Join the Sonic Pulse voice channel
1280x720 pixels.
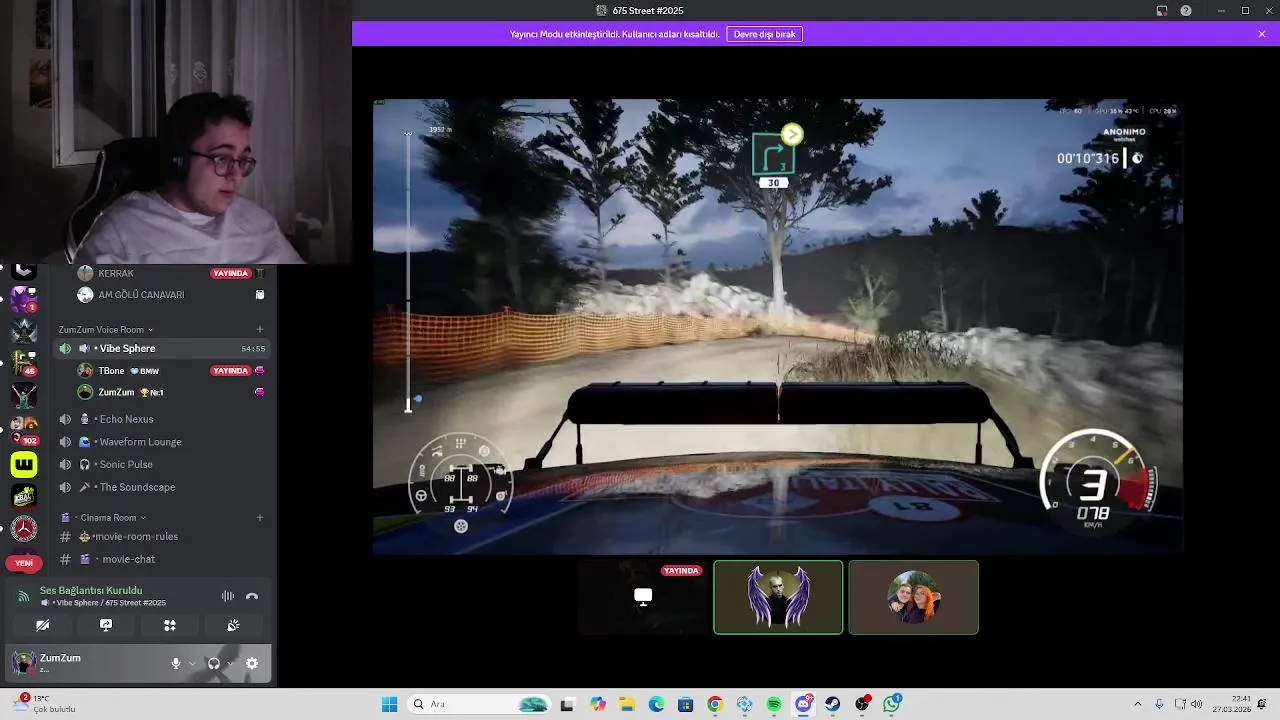(x=162, y=464)
